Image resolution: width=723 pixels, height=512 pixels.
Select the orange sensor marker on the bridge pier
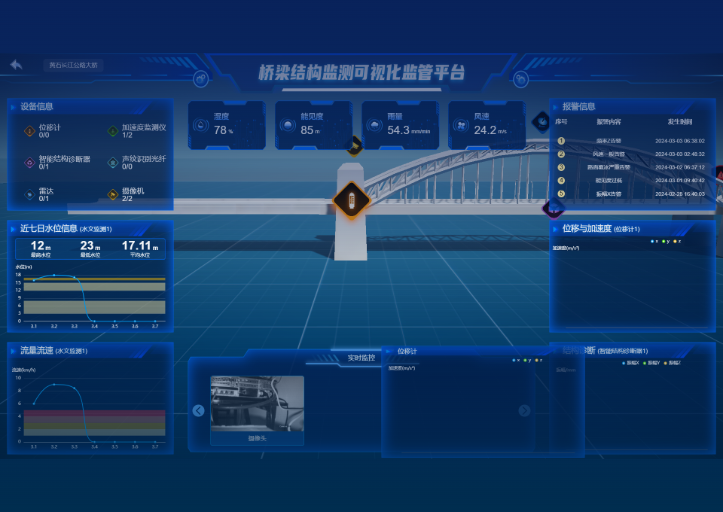point(351,200)
